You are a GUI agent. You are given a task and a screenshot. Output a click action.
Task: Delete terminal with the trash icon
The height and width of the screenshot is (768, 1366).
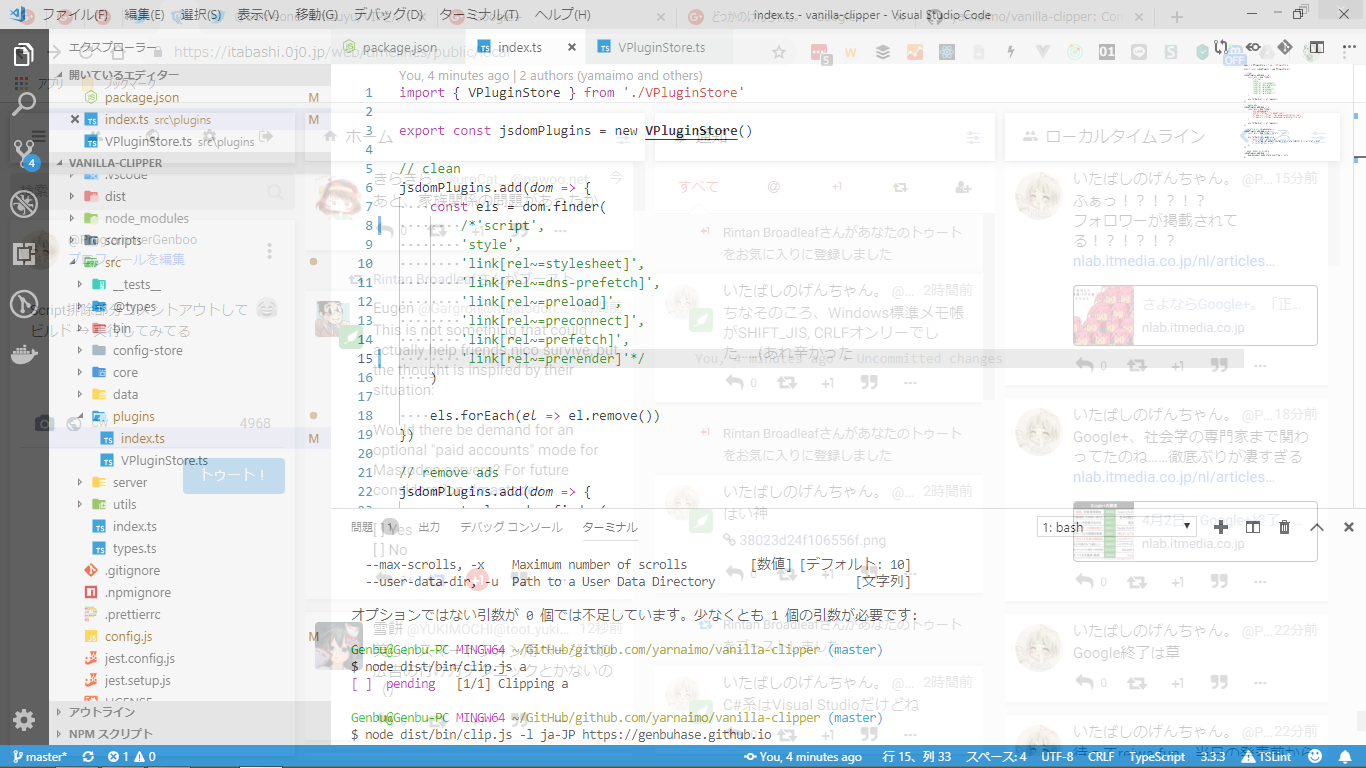1285,527
